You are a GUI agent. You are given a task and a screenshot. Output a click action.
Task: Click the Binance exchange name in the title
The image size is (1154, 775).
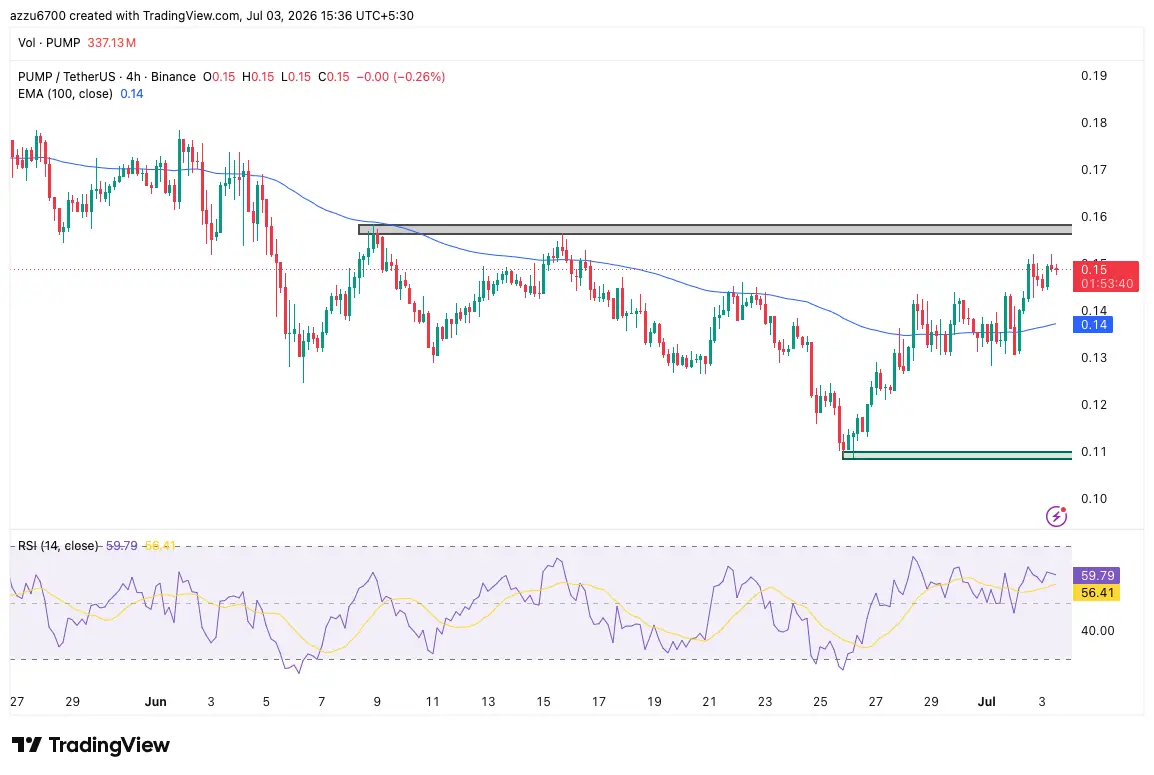(174, 77)
